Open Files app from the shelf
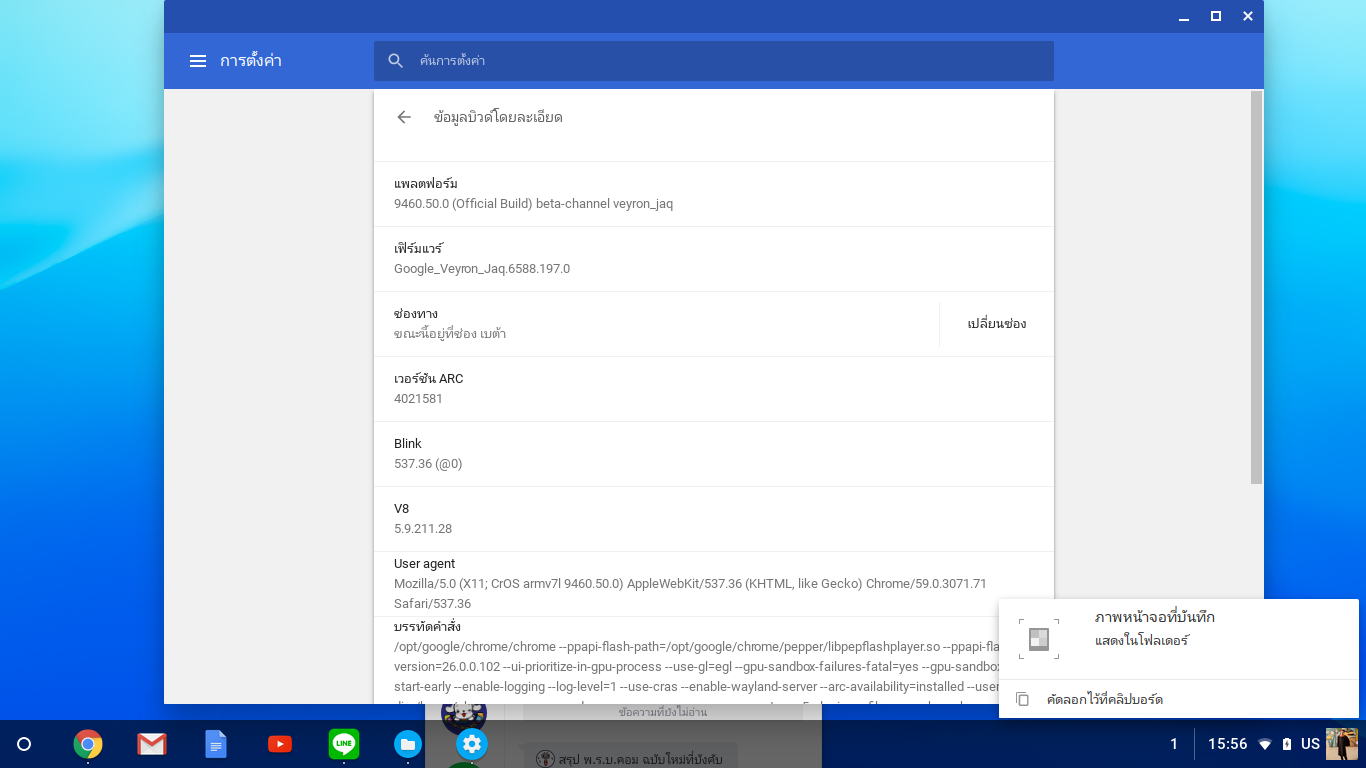 (408, 744)
